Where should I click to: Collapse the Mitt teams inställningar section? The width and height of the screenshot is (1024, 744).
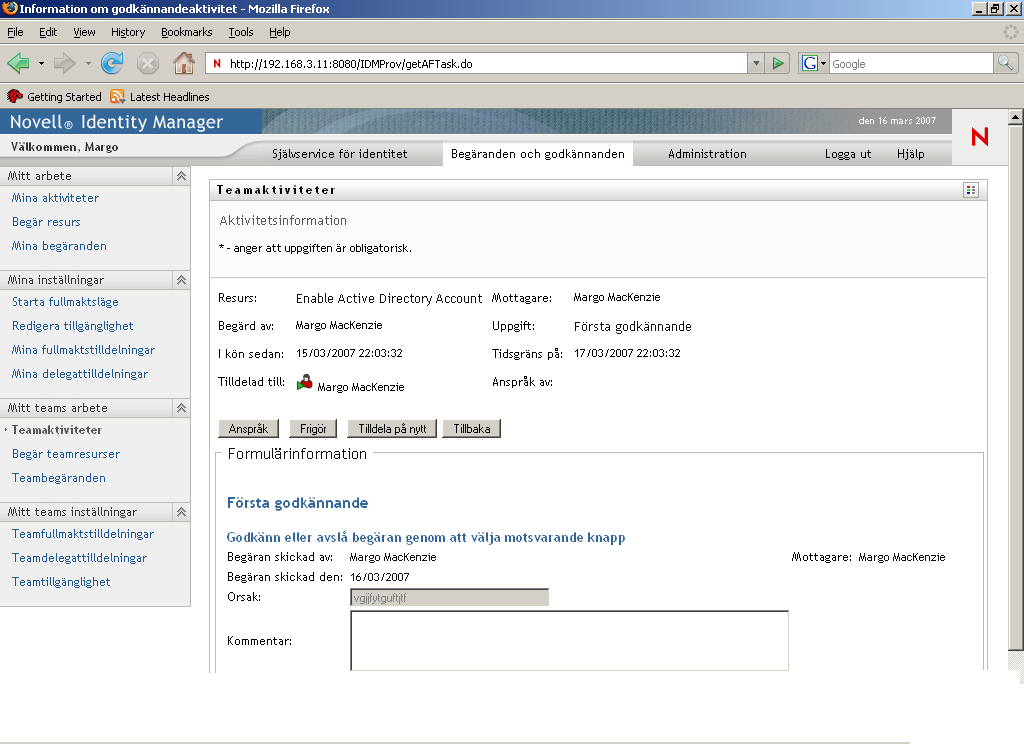[x=182, y=512]
